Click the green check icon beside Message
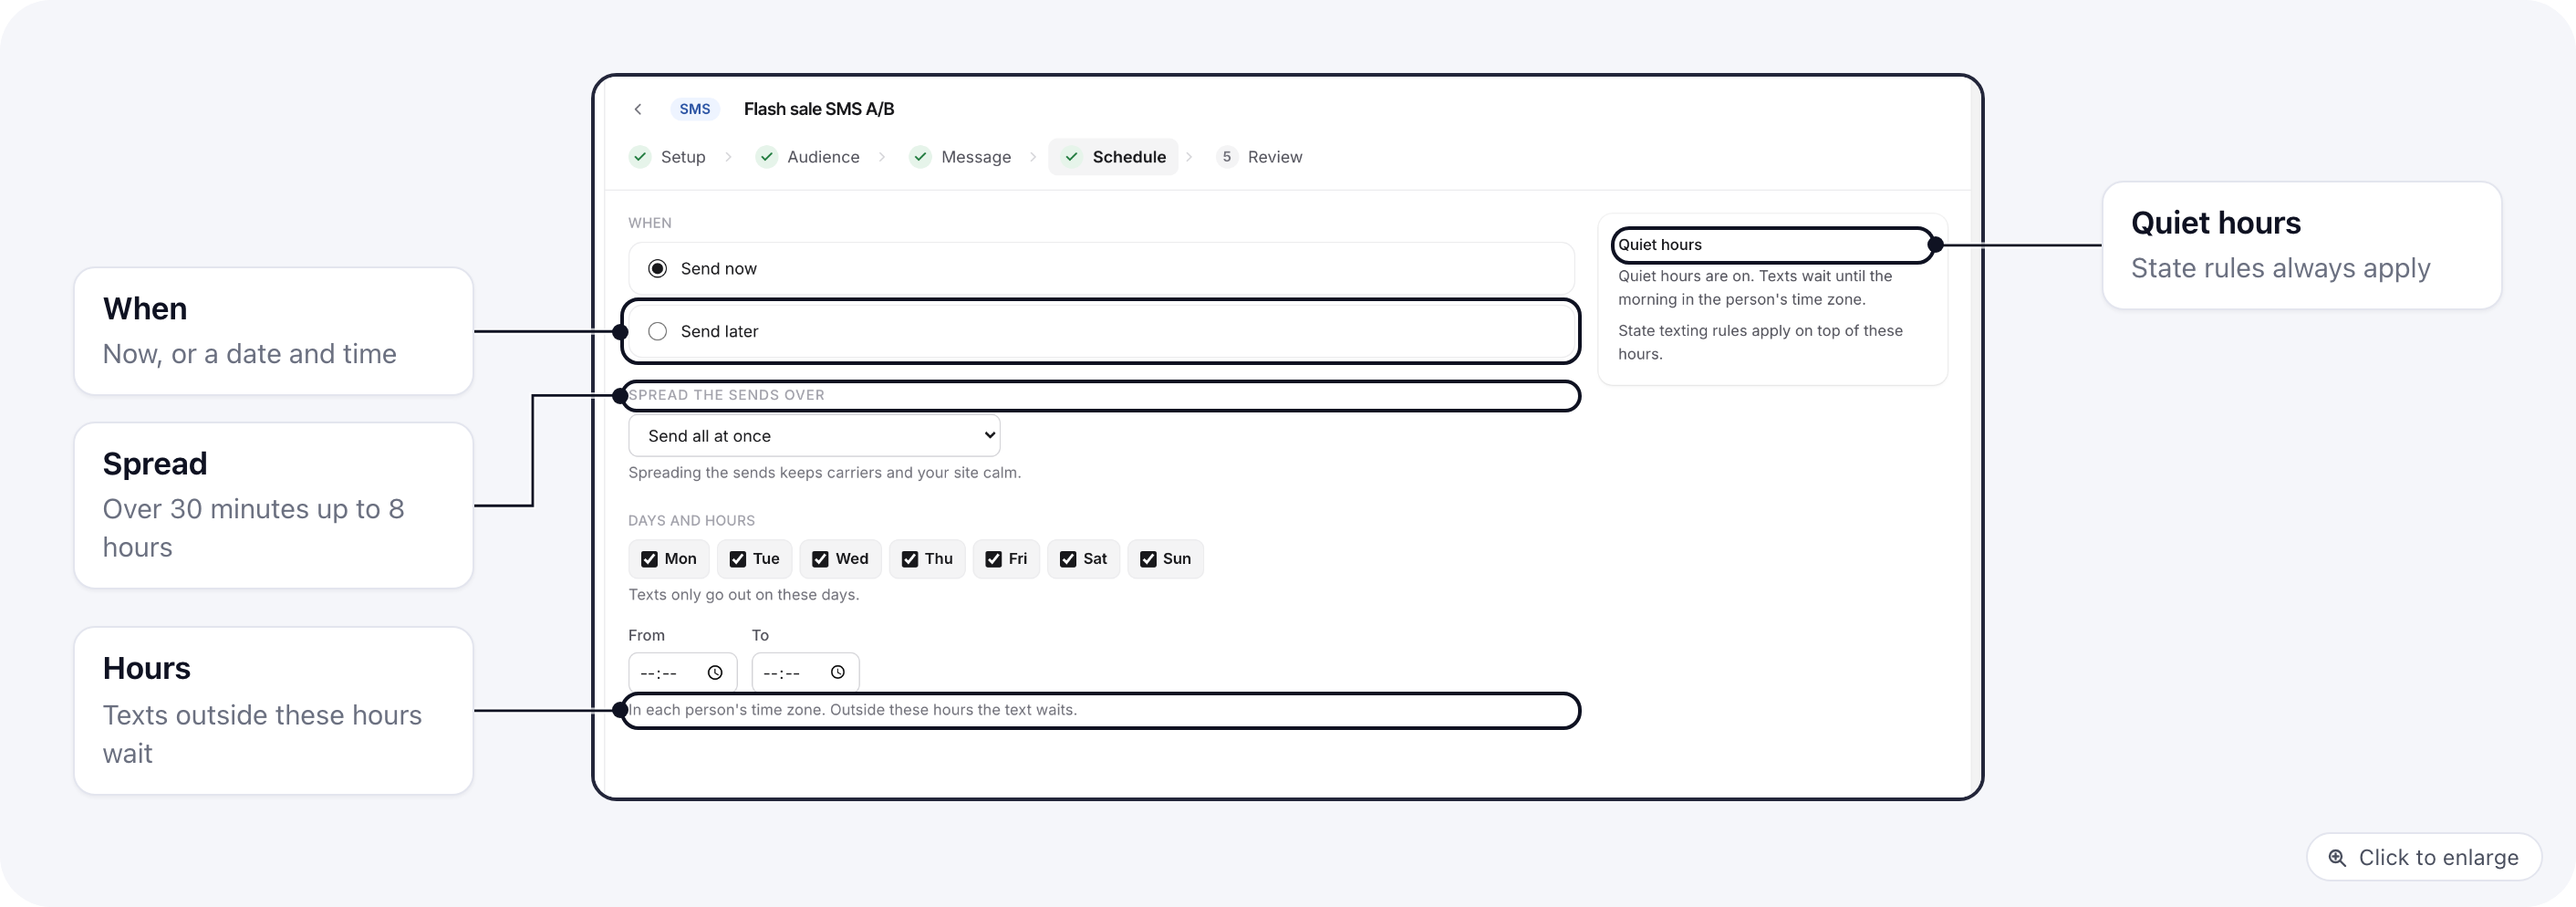 click(921, 157)
